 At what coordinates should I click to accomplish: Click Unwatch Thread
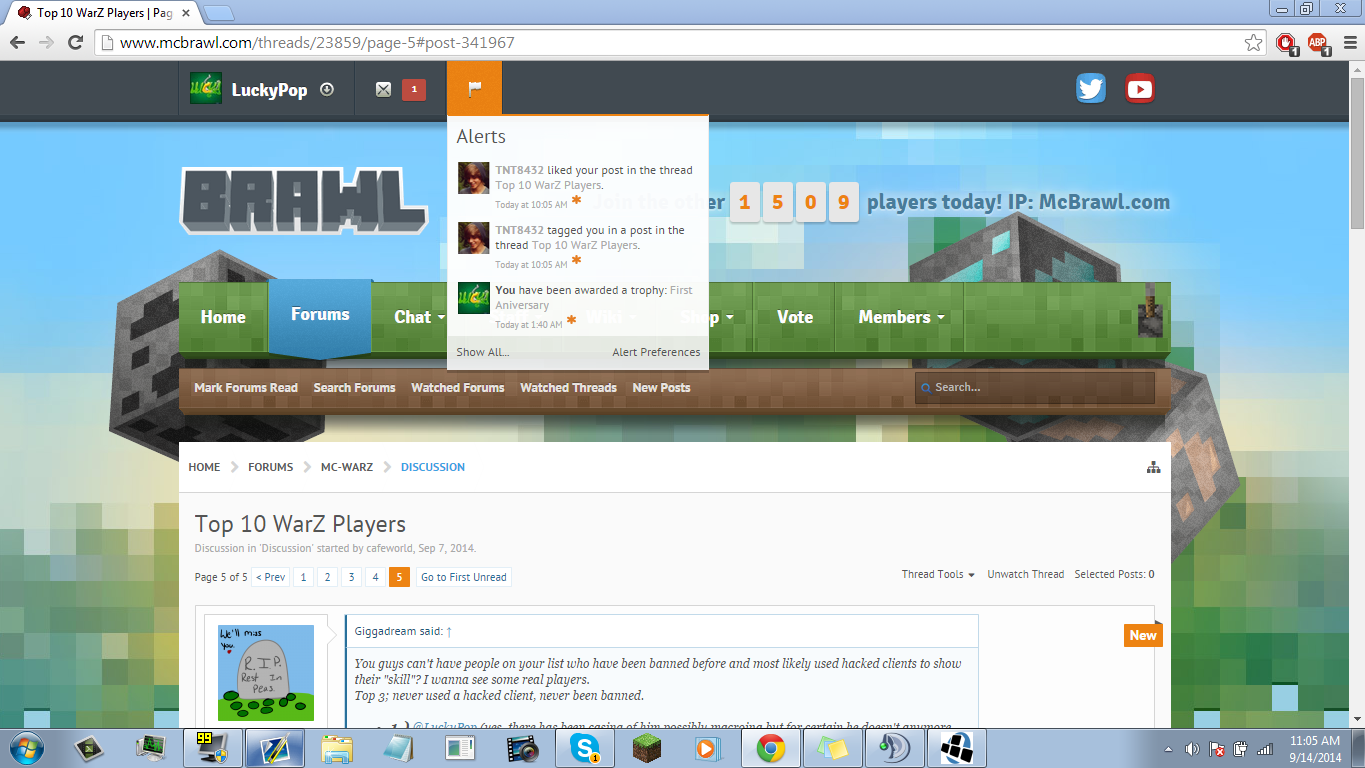[1025, 574]
